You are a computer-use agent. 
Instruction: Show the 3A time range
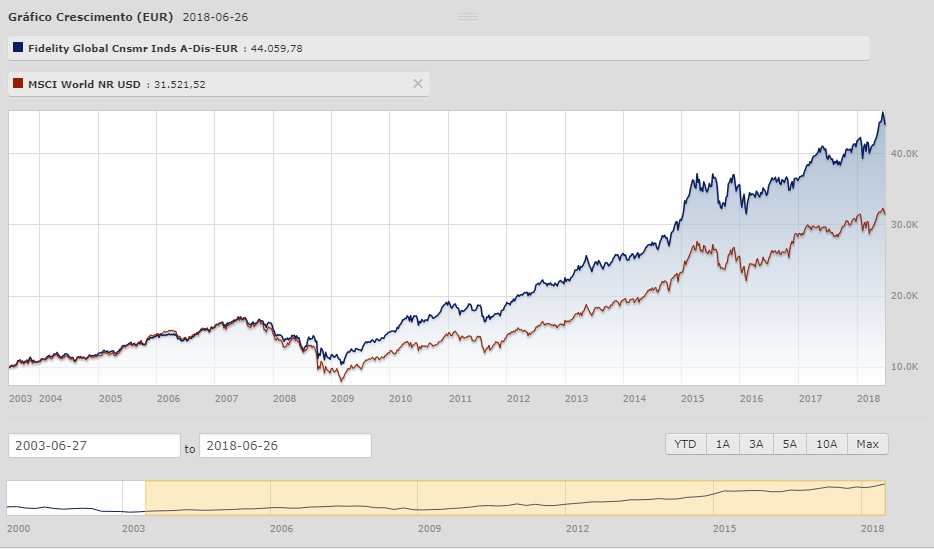(756, 444)
